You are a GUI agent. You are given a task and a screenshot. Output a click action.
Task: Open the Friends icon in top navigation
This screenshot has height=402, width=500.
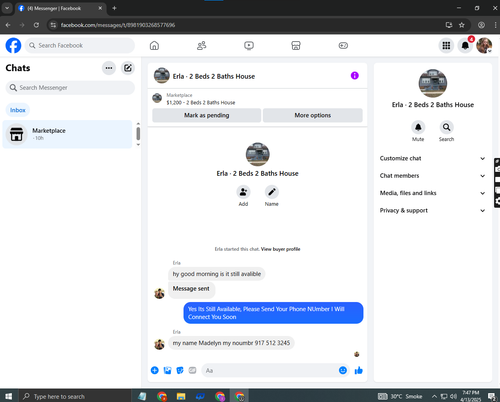pos(201,45)
